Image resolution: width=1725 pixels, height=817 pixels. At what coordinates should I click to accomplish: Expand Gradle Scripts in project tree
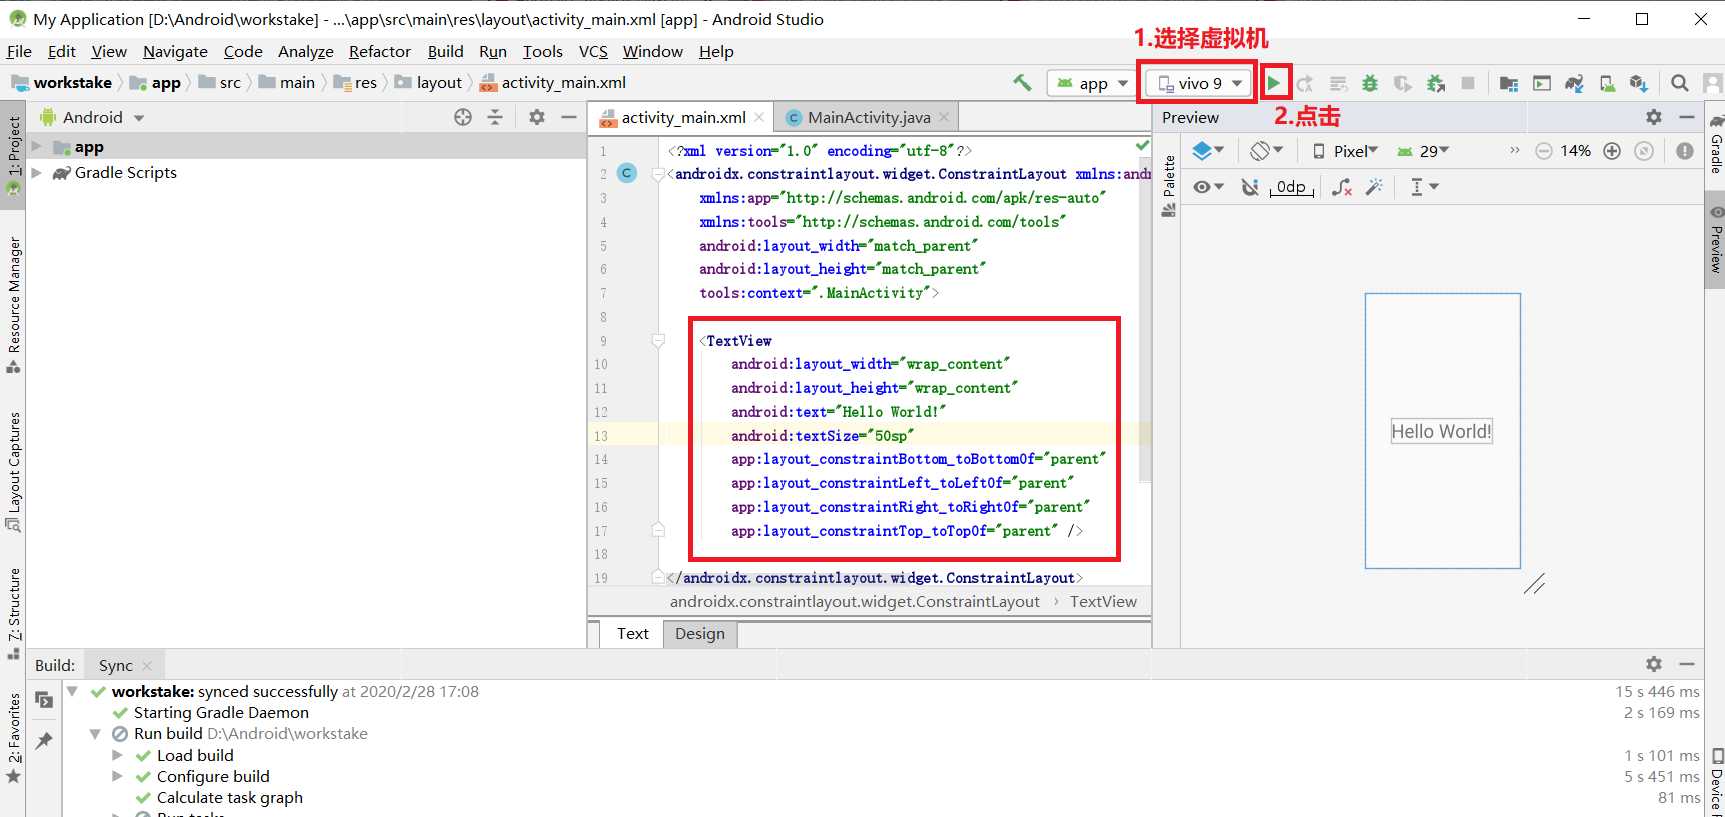[37, 173]
